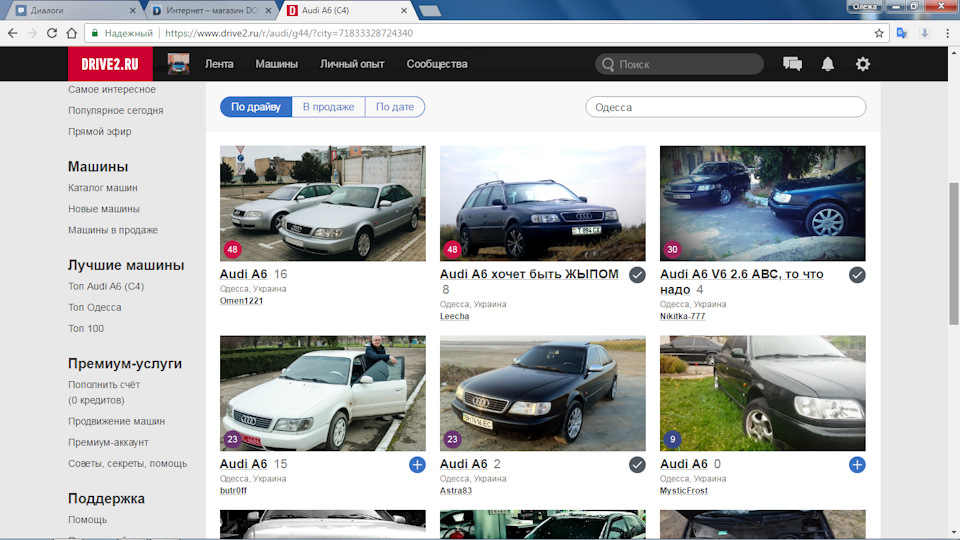Open Машины in the top menu
Viewport: 960px width, 540px height.
click(x=277, y=64)
